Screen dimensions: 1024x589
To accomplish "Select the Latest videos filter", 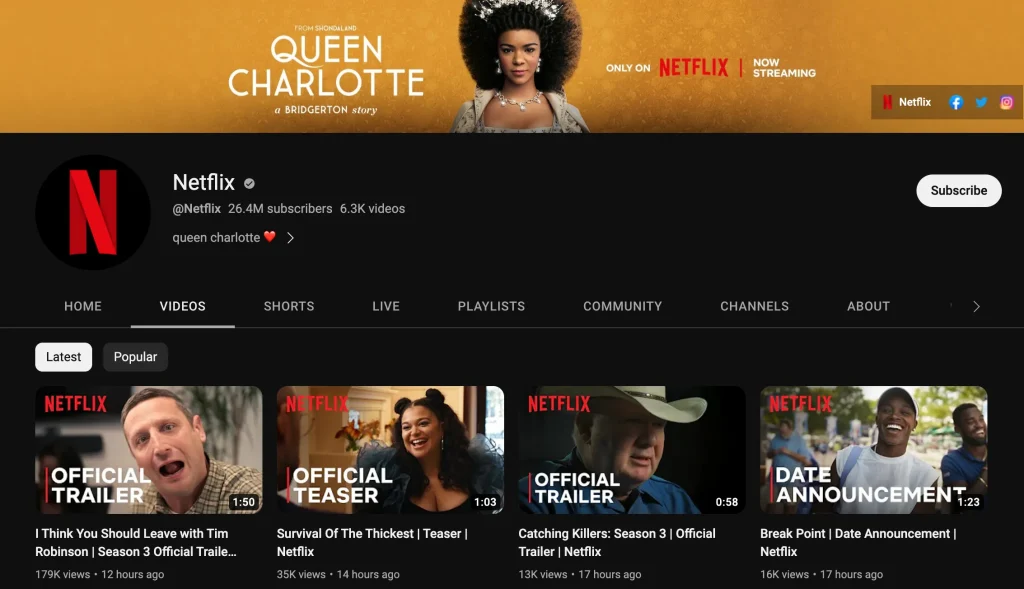I will pyautogui.click(x=63, y=356).
